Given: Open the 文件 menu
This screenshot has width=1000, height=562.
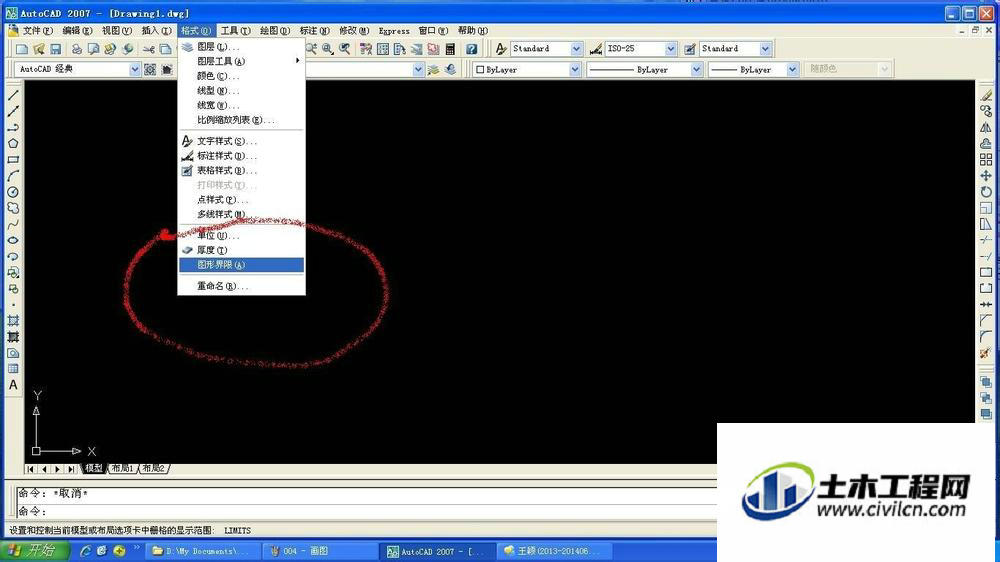Looking at the screenshot, I should [38, 31].
